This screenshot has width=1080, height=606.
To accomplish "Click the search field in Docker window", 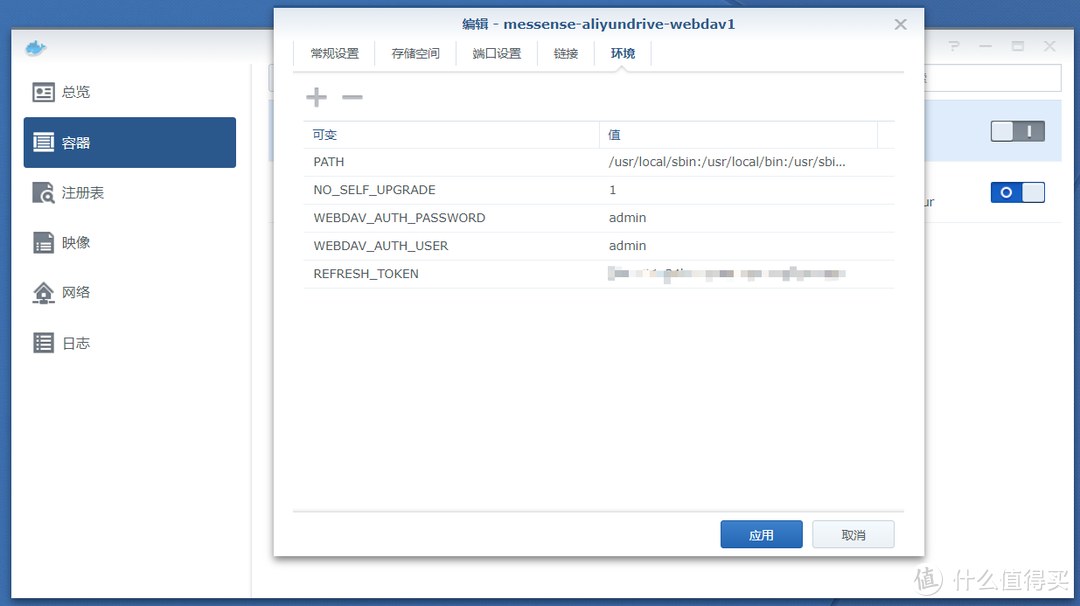I will (992, 78).
